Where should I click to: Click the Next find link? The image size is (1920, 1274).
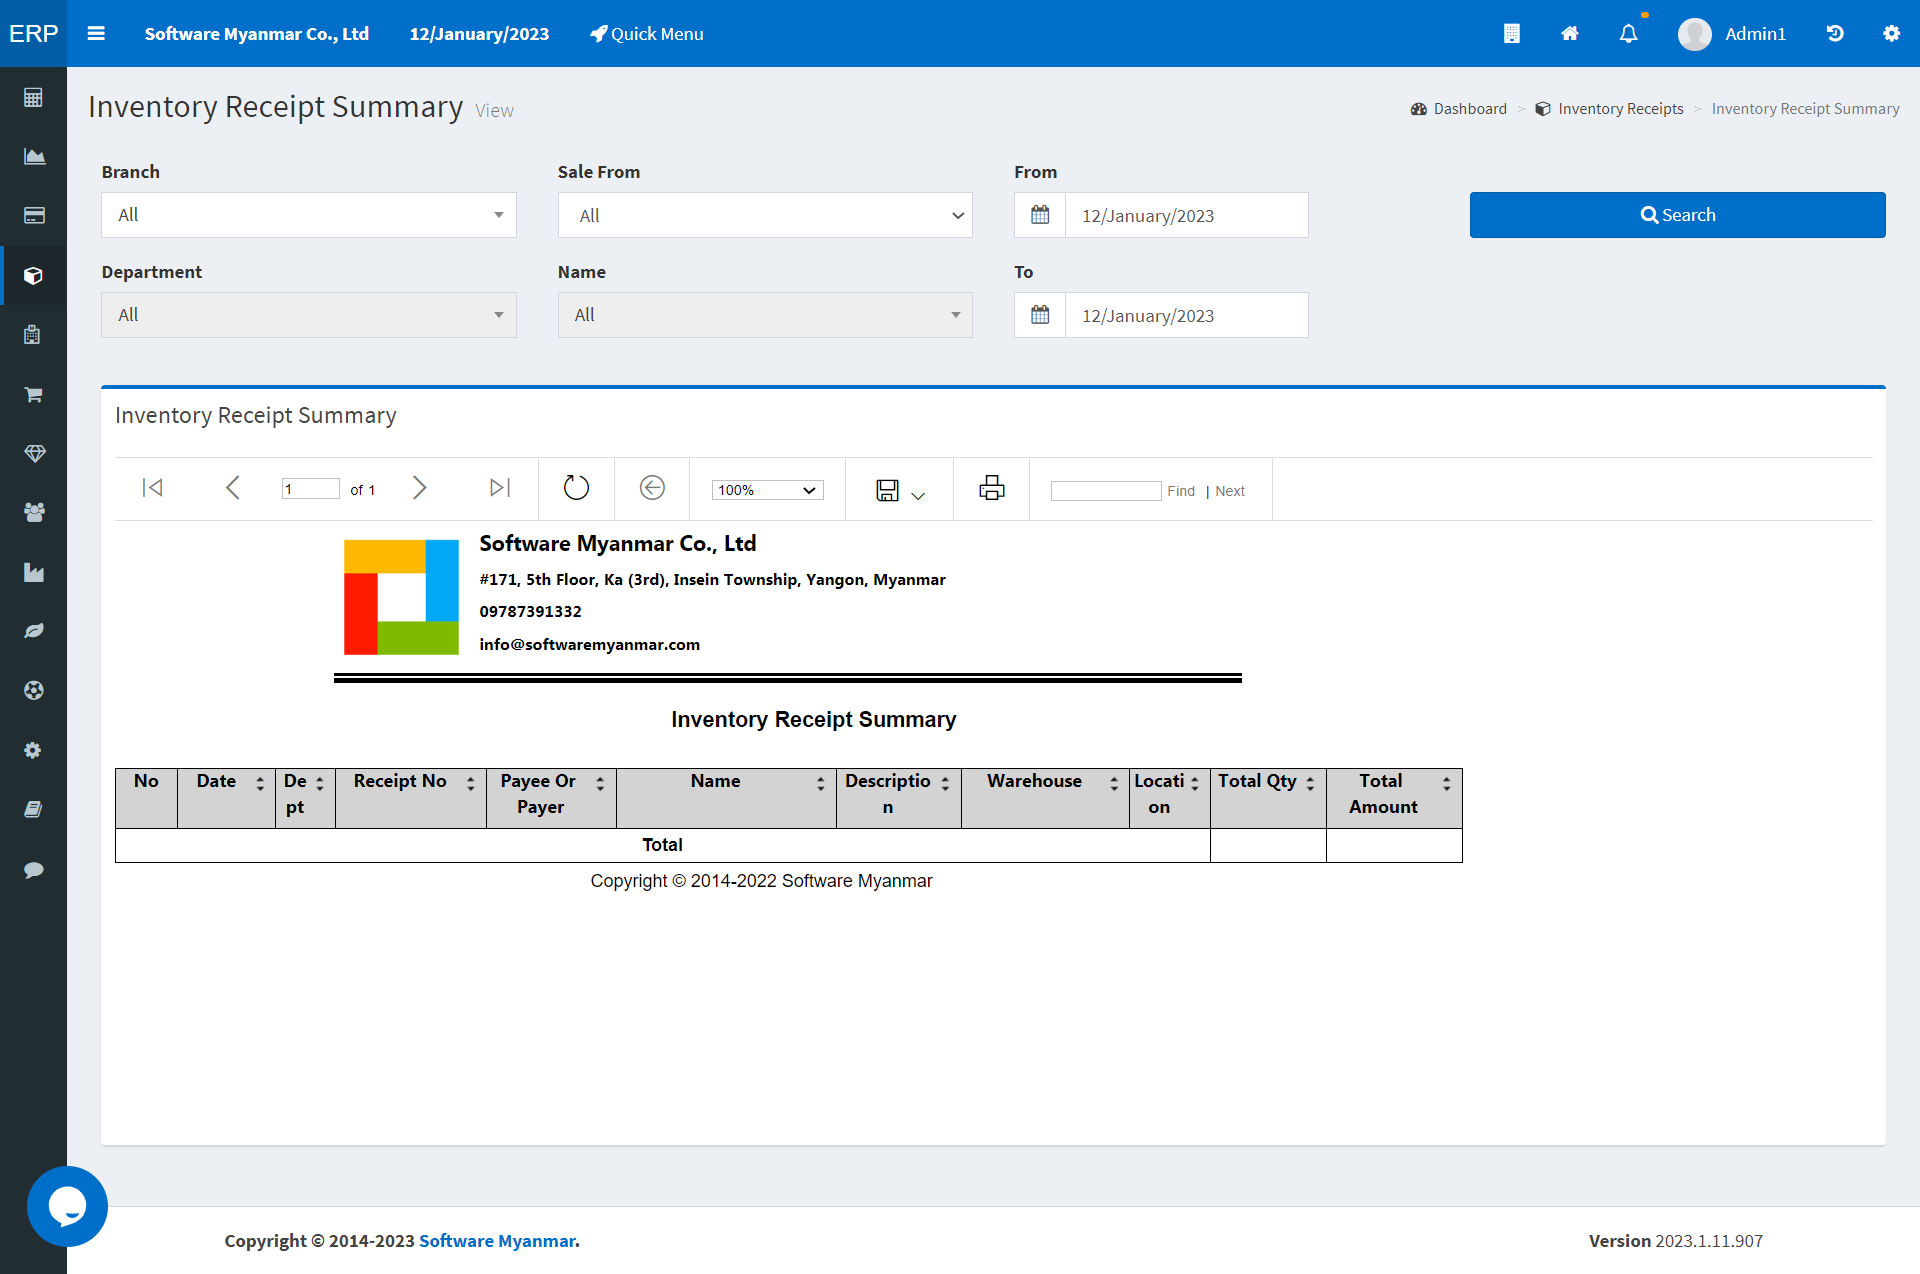click(1230, 491)
